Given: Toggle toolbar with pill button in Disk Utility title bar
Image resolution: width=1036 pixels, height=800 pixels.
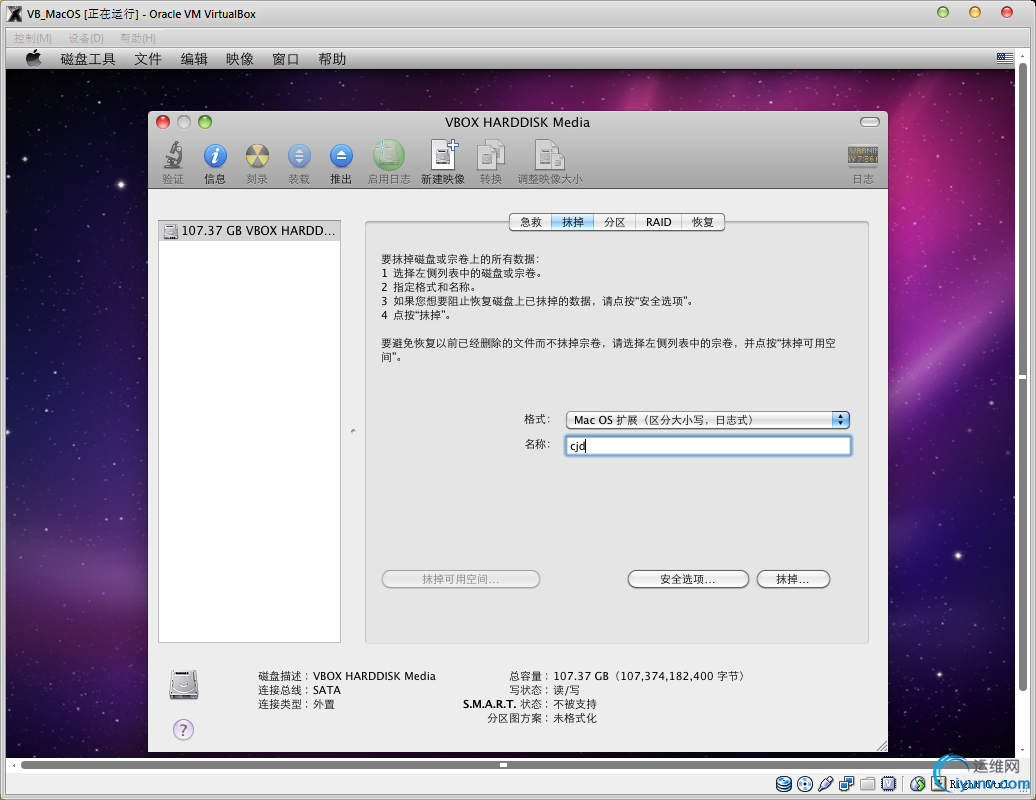Looking at the screenshot, I should [870, 122].
